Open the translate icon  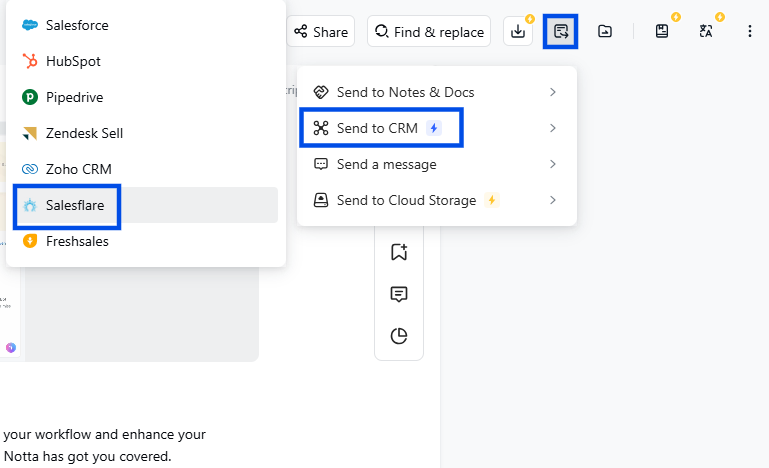(x=706, y=31)
